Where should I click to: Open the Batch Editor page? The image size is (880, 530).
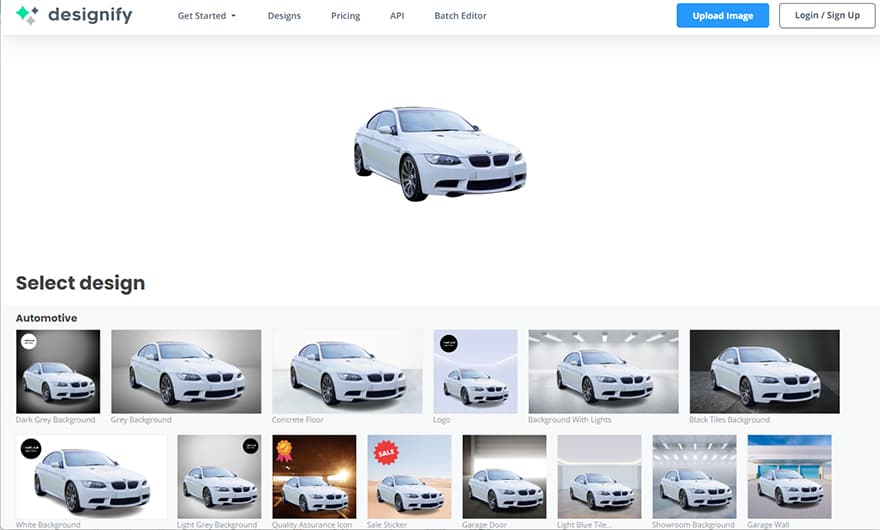[x=460, y=16]
